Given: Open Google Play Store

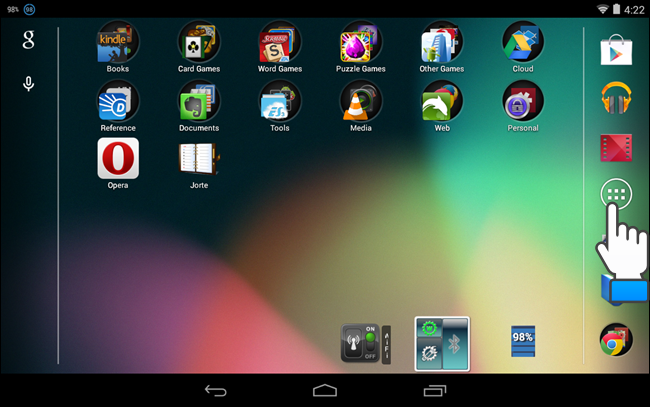Looking at the screenshot, I should point(616,50).
